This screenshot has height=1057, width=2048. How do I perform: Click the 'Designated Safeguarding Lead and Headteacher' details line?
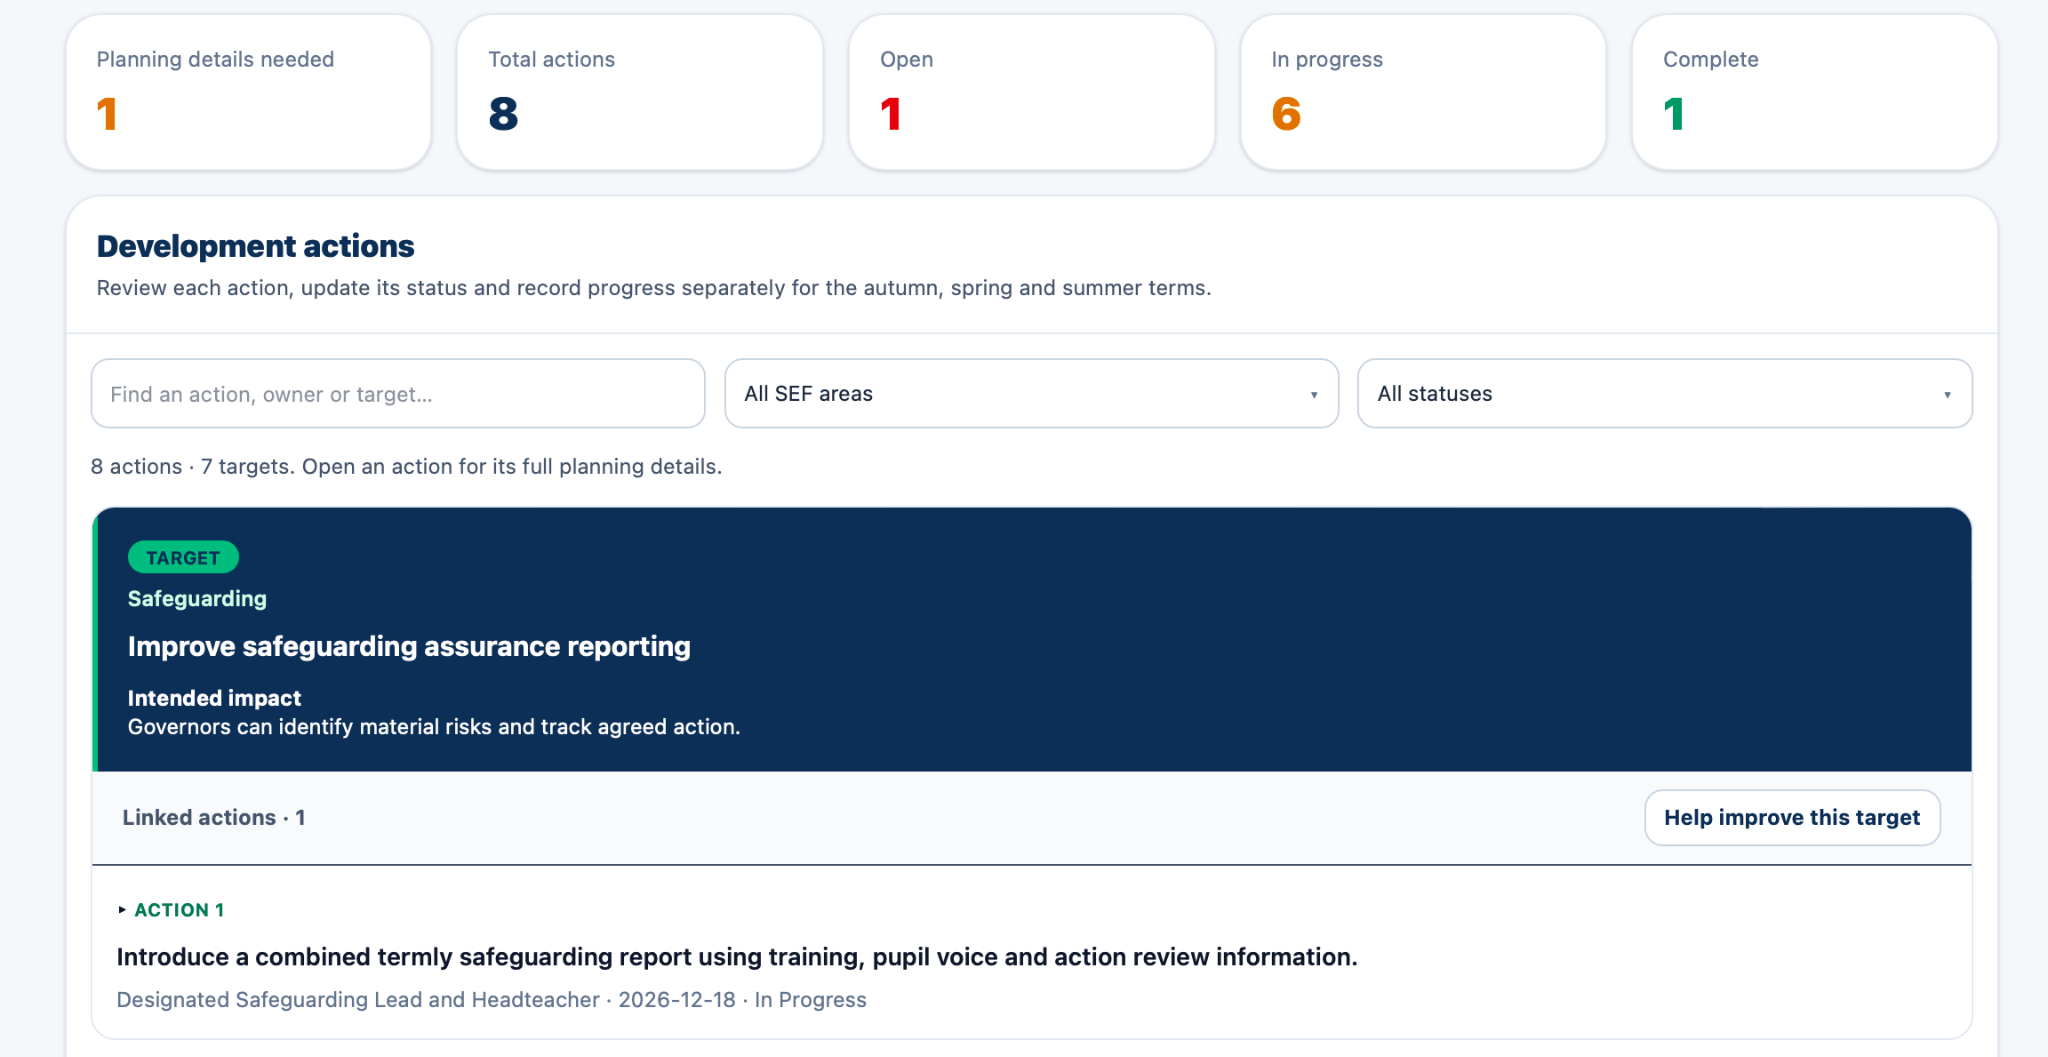tap(491, 1000)
